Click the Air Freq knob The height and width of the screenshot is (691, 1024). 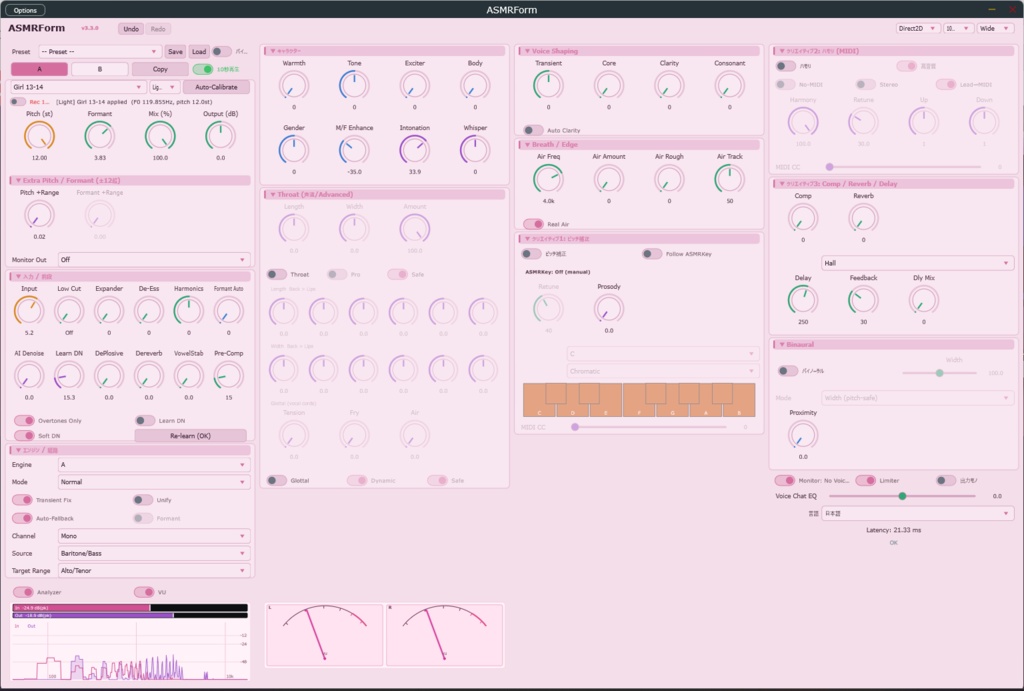(549, 179)
